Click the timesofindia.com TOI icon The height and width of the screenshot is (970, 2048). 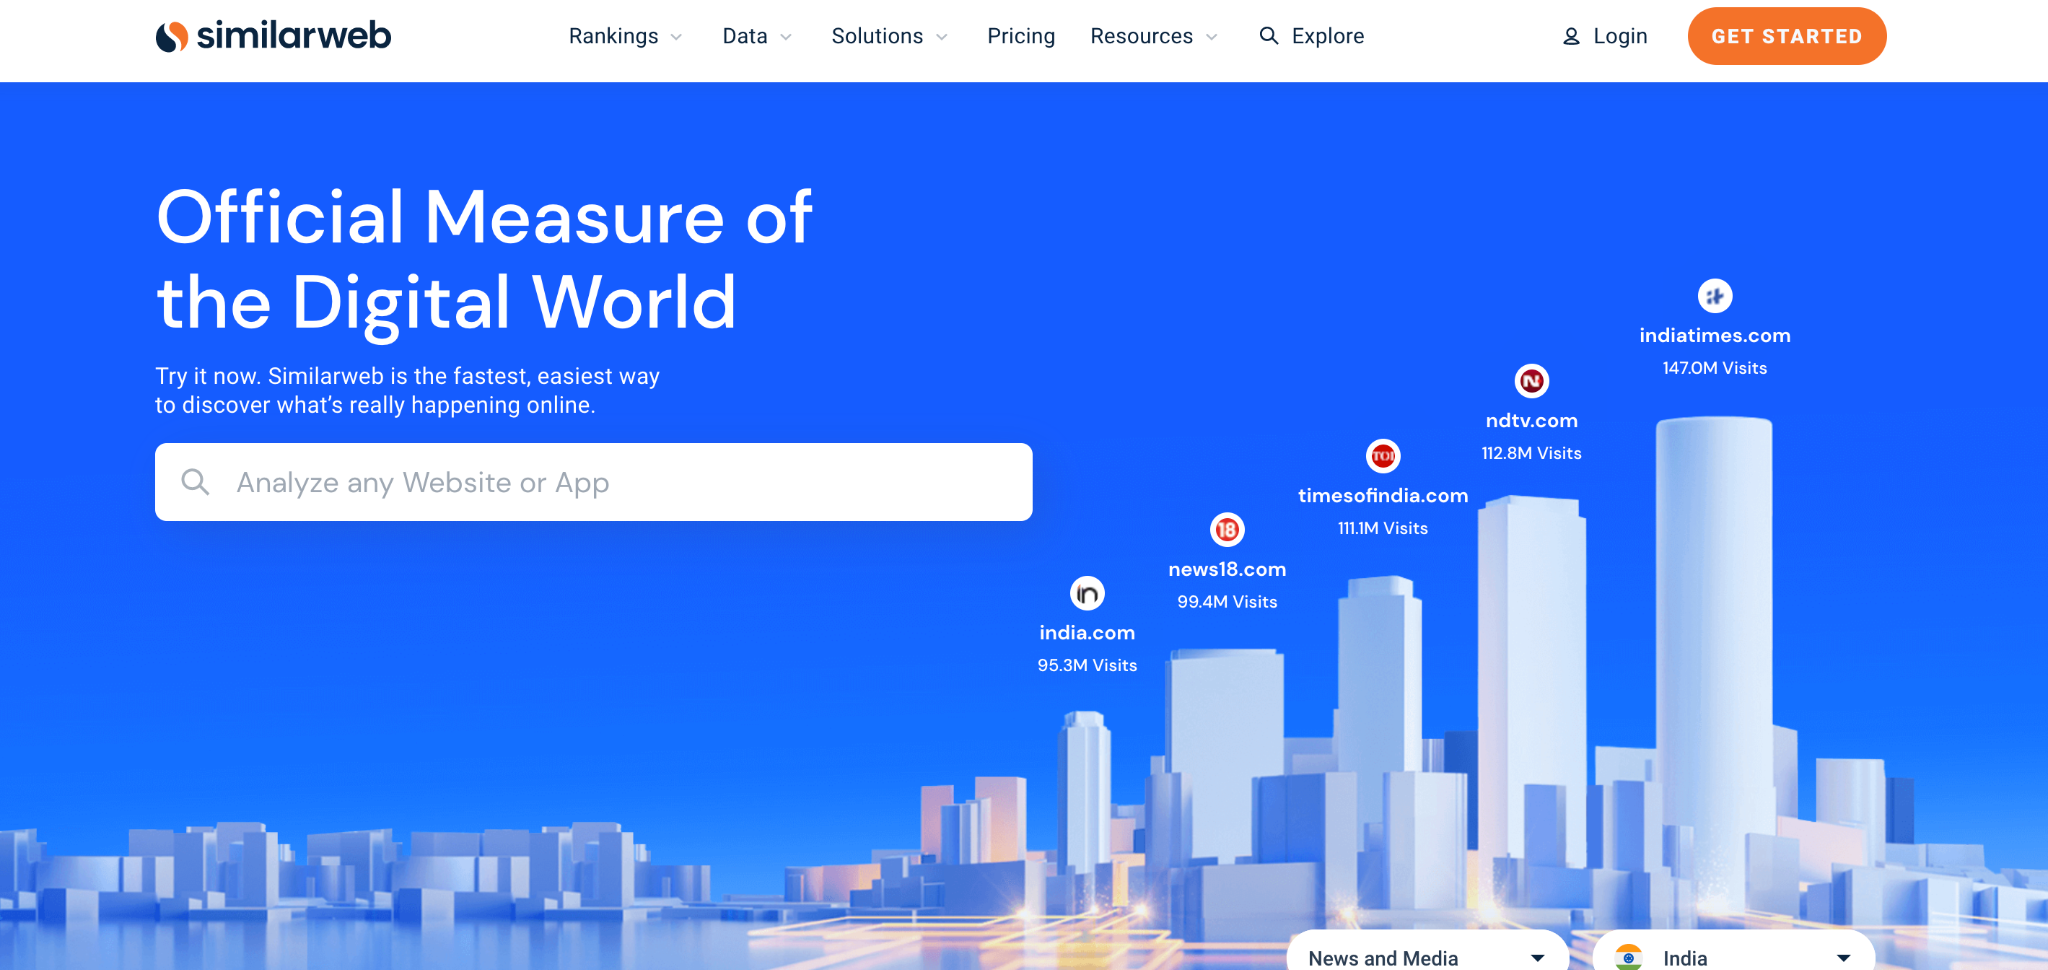point(1383,456)
